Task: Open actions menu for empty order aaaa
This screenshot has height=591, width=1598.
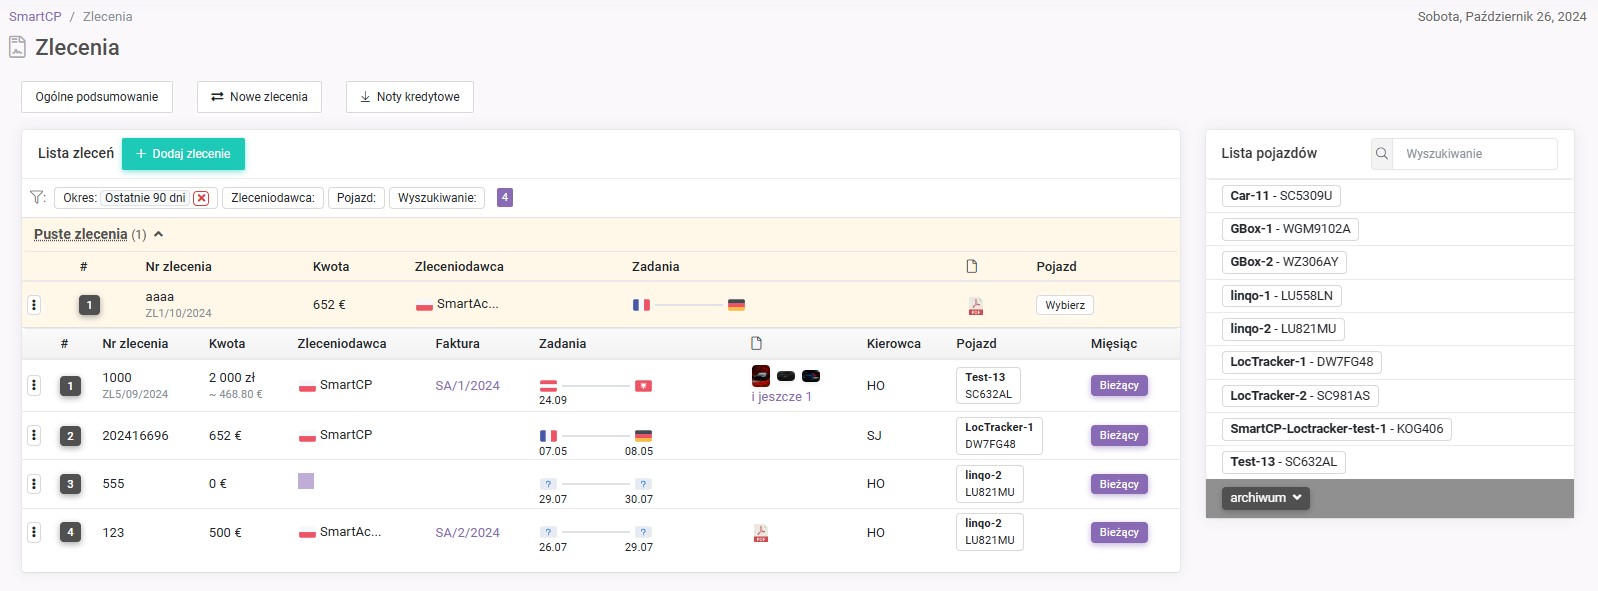Action: tap(34, 305)
